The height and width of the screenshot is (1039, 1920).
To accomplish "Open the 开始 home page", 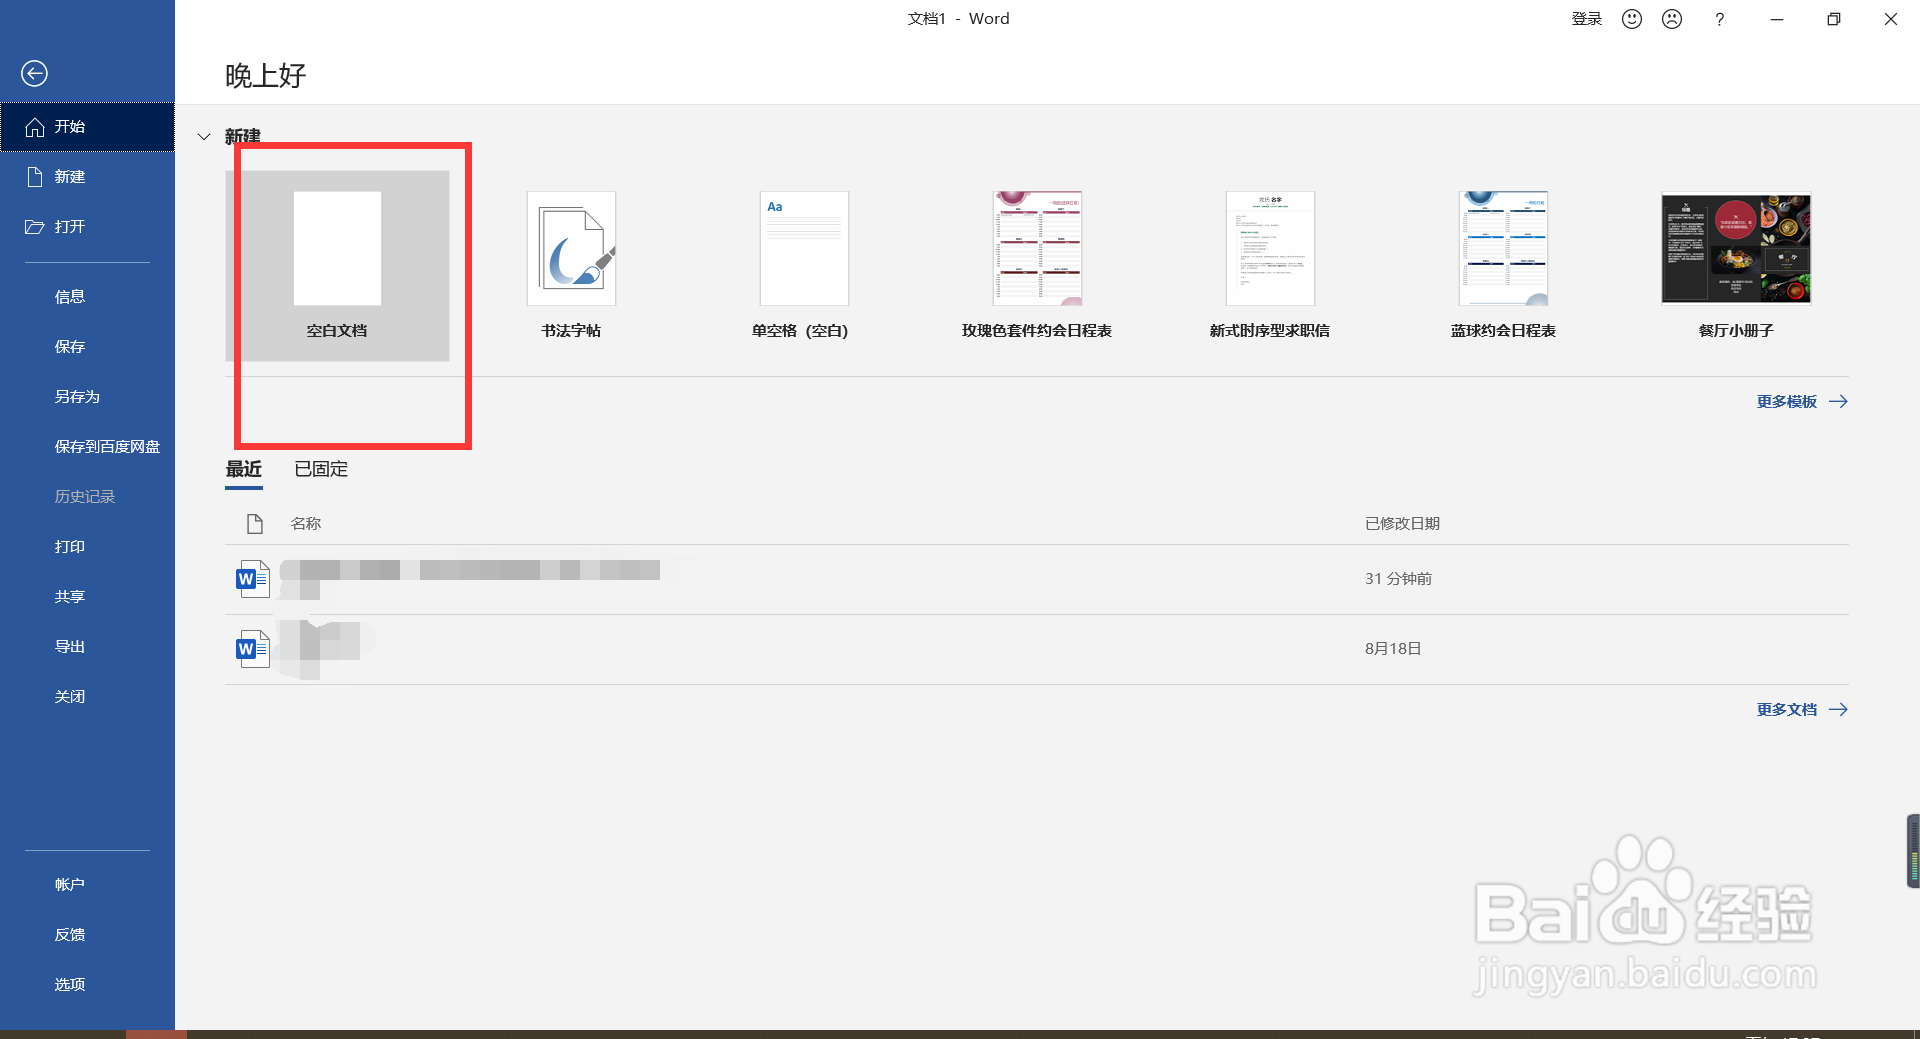I will tap(87, 127).
